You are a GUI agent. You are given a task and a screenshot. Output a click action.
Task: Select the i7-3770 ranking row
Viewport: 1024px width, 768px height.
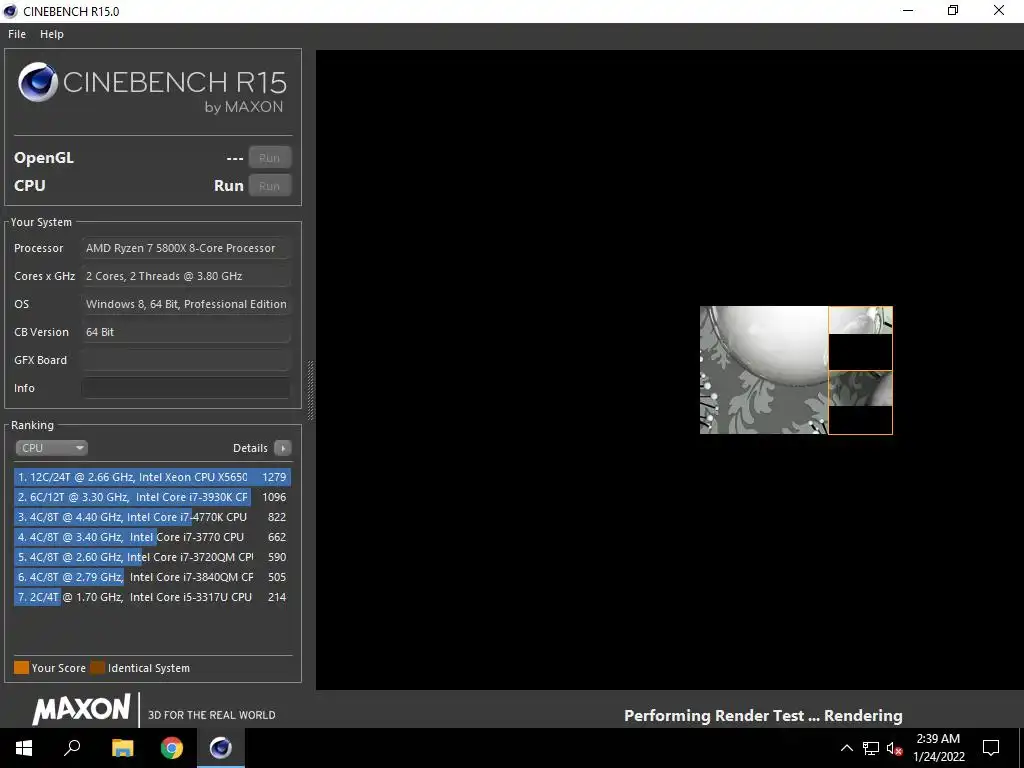pos(152,537)
